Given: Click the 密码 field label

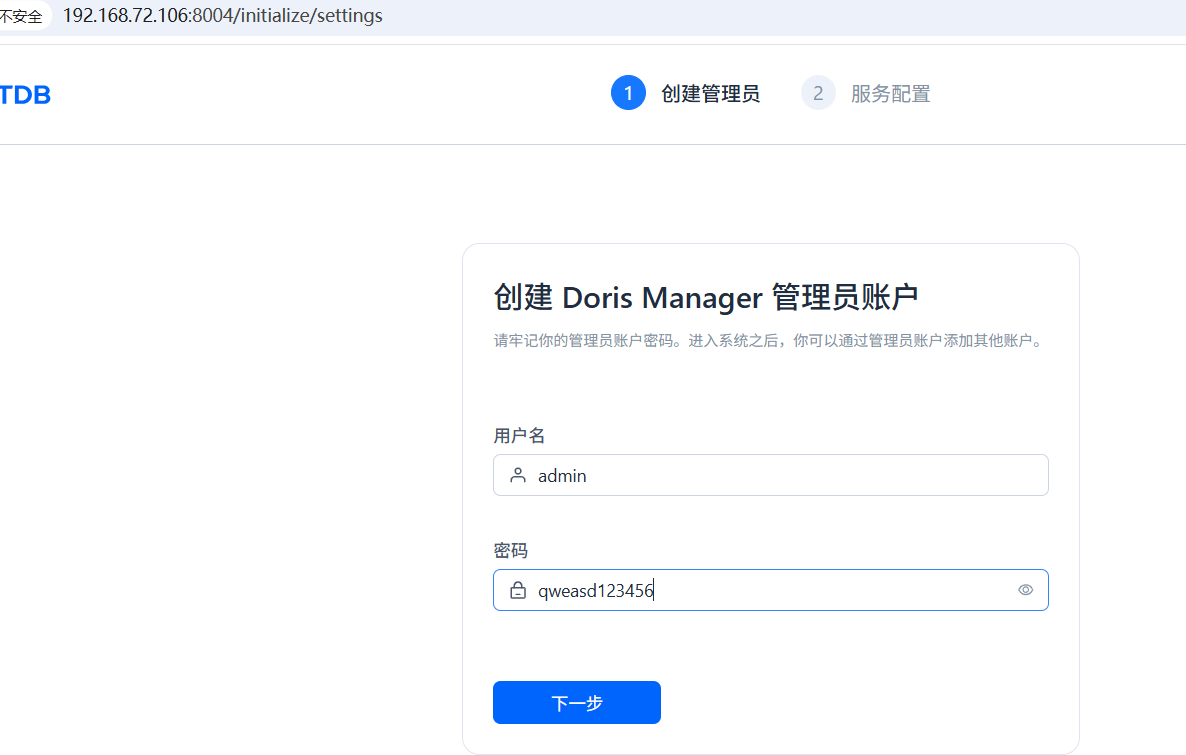Looking at the screenshot, I should click(510, 551).
